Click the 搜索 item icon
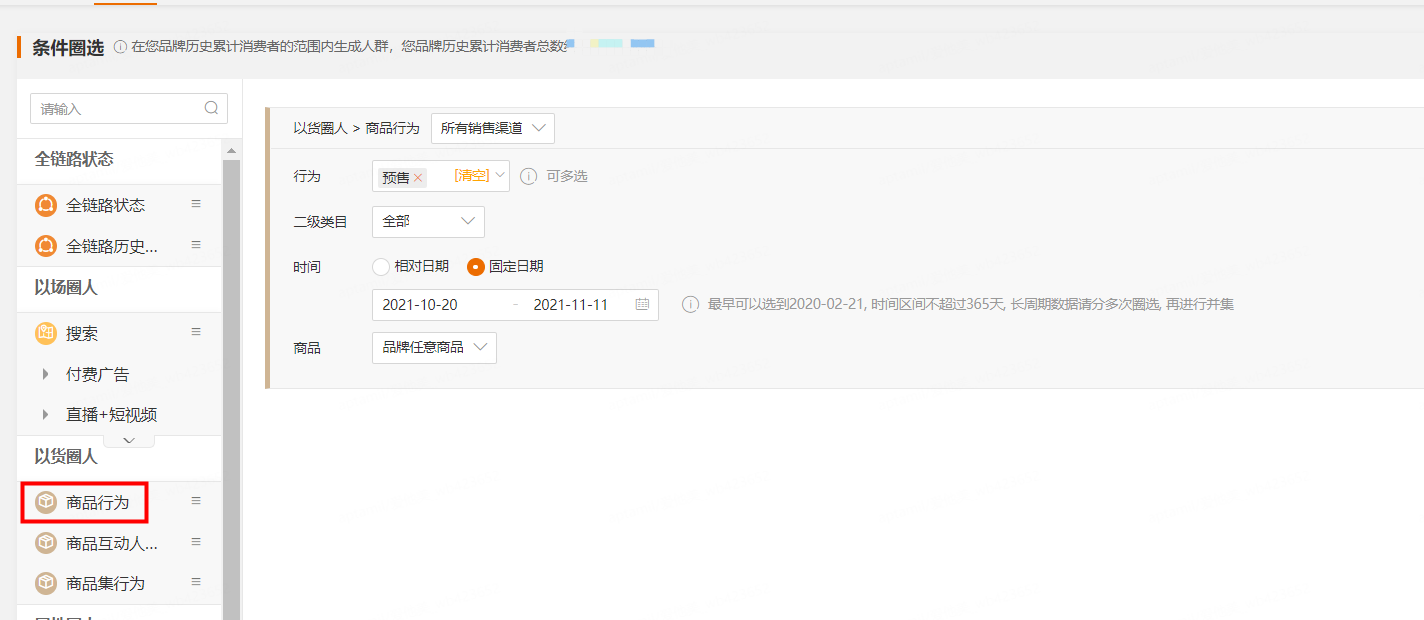This screenshot has height=620, width=1424. 46,334
